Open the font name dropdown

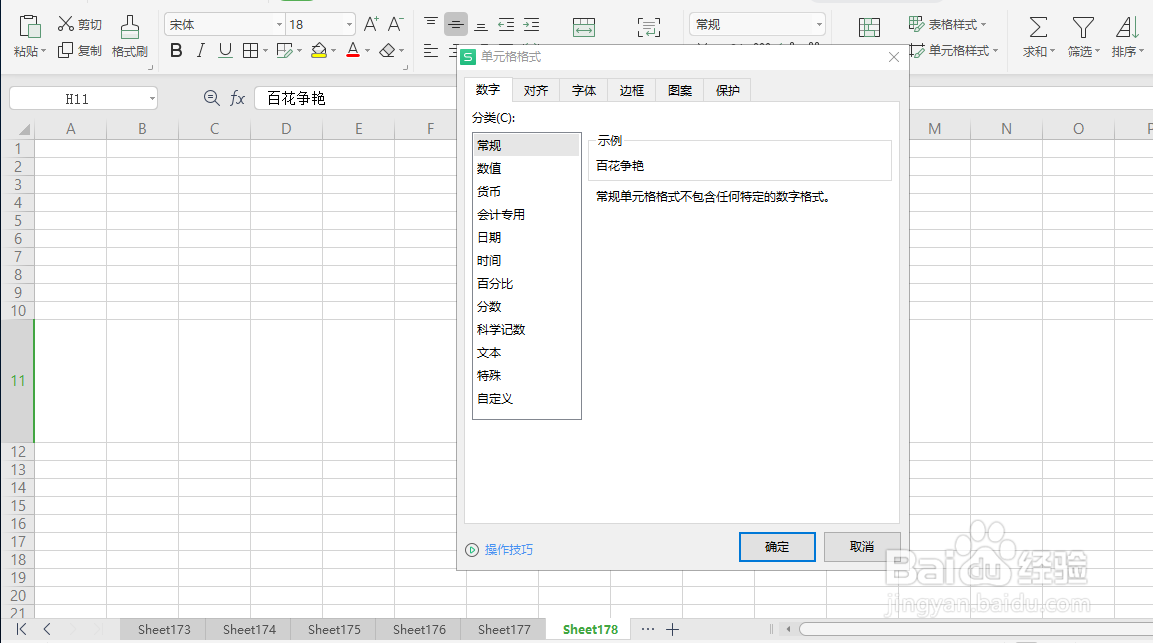coord(277,23)
